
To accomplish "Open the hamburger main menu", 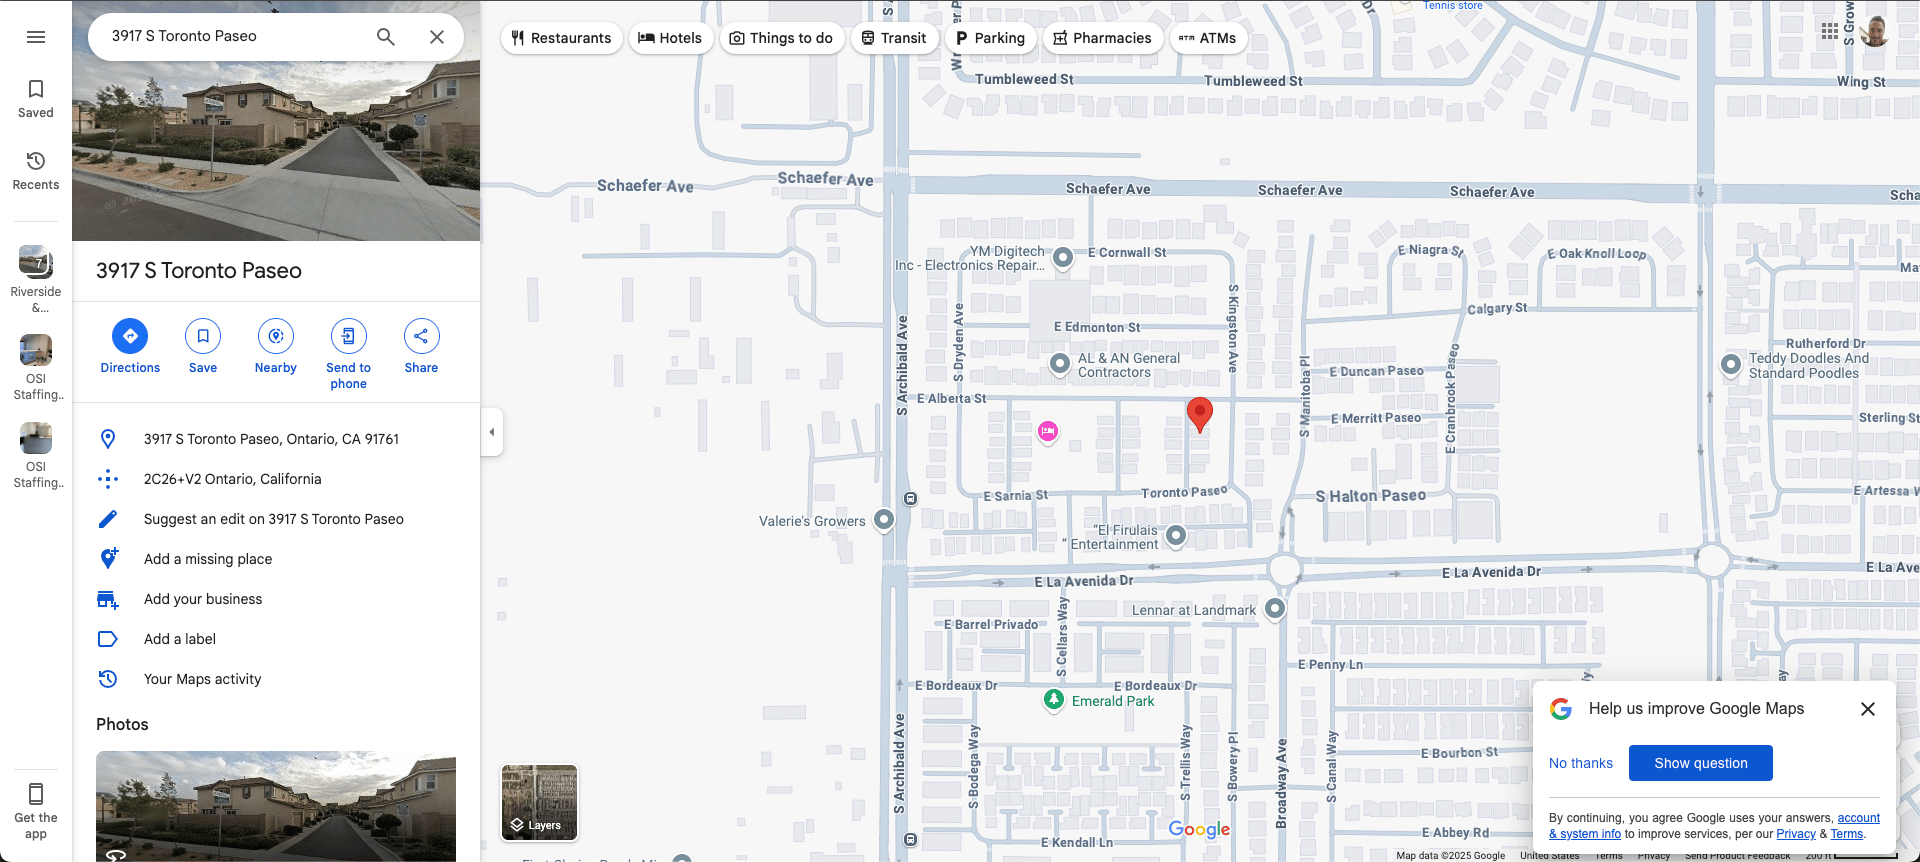I will tap(36, 37).
